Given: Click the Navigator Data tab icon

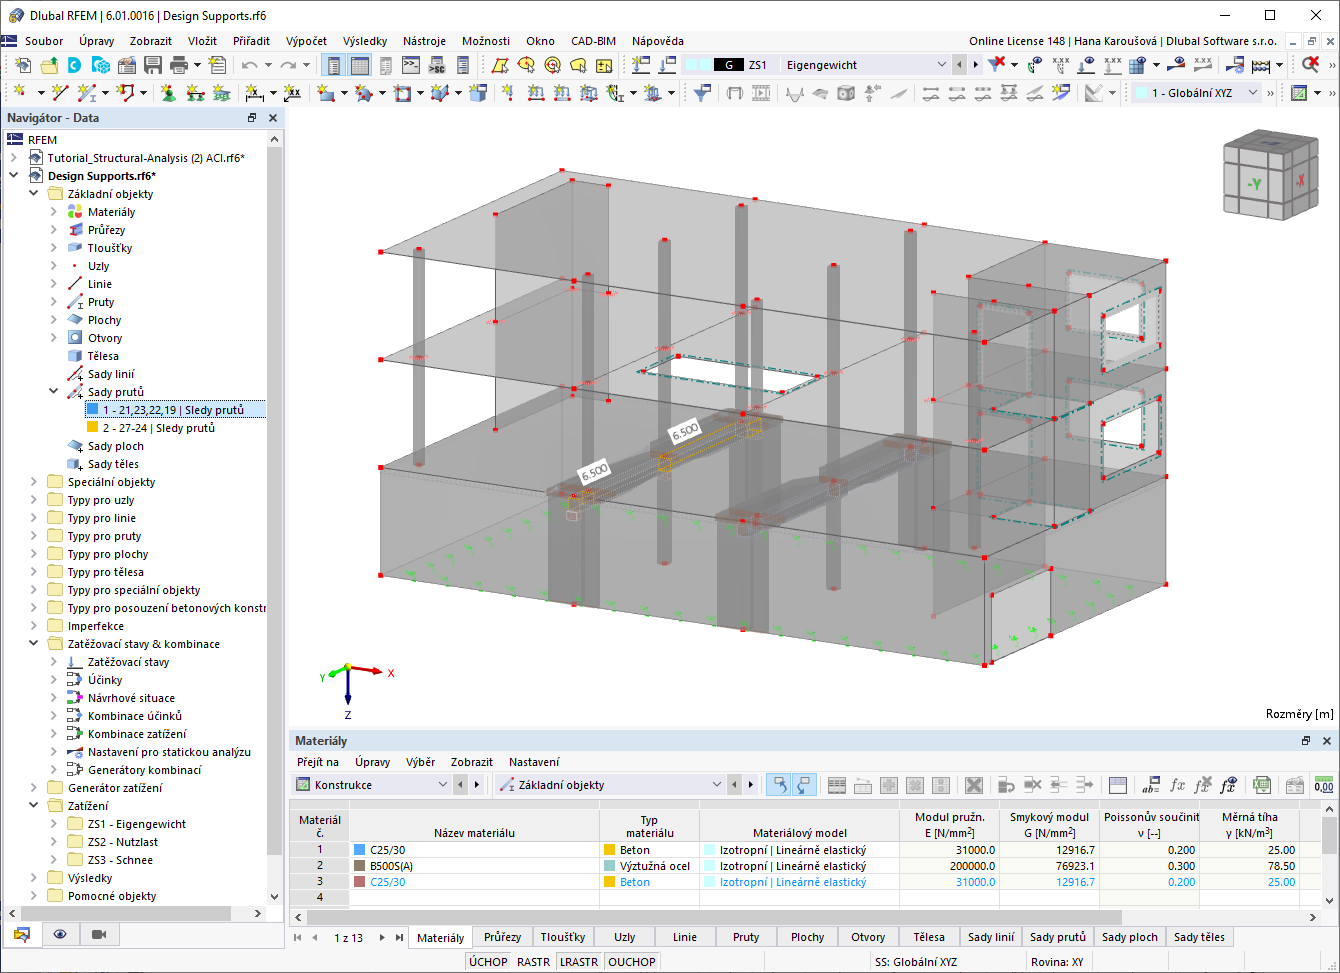Looking at the screenshot, I should [21, 934].
